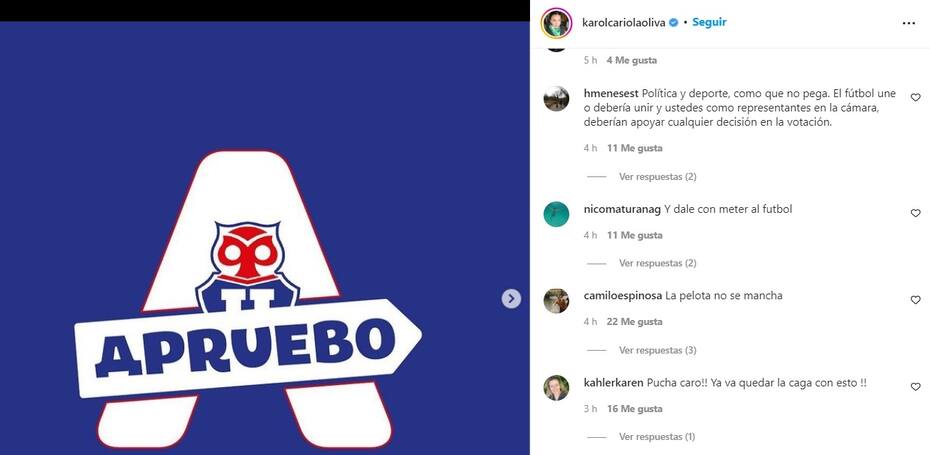The image size is (930, 455).
Task: Click the Apruebo post image
Action: (x=265, y=238)
